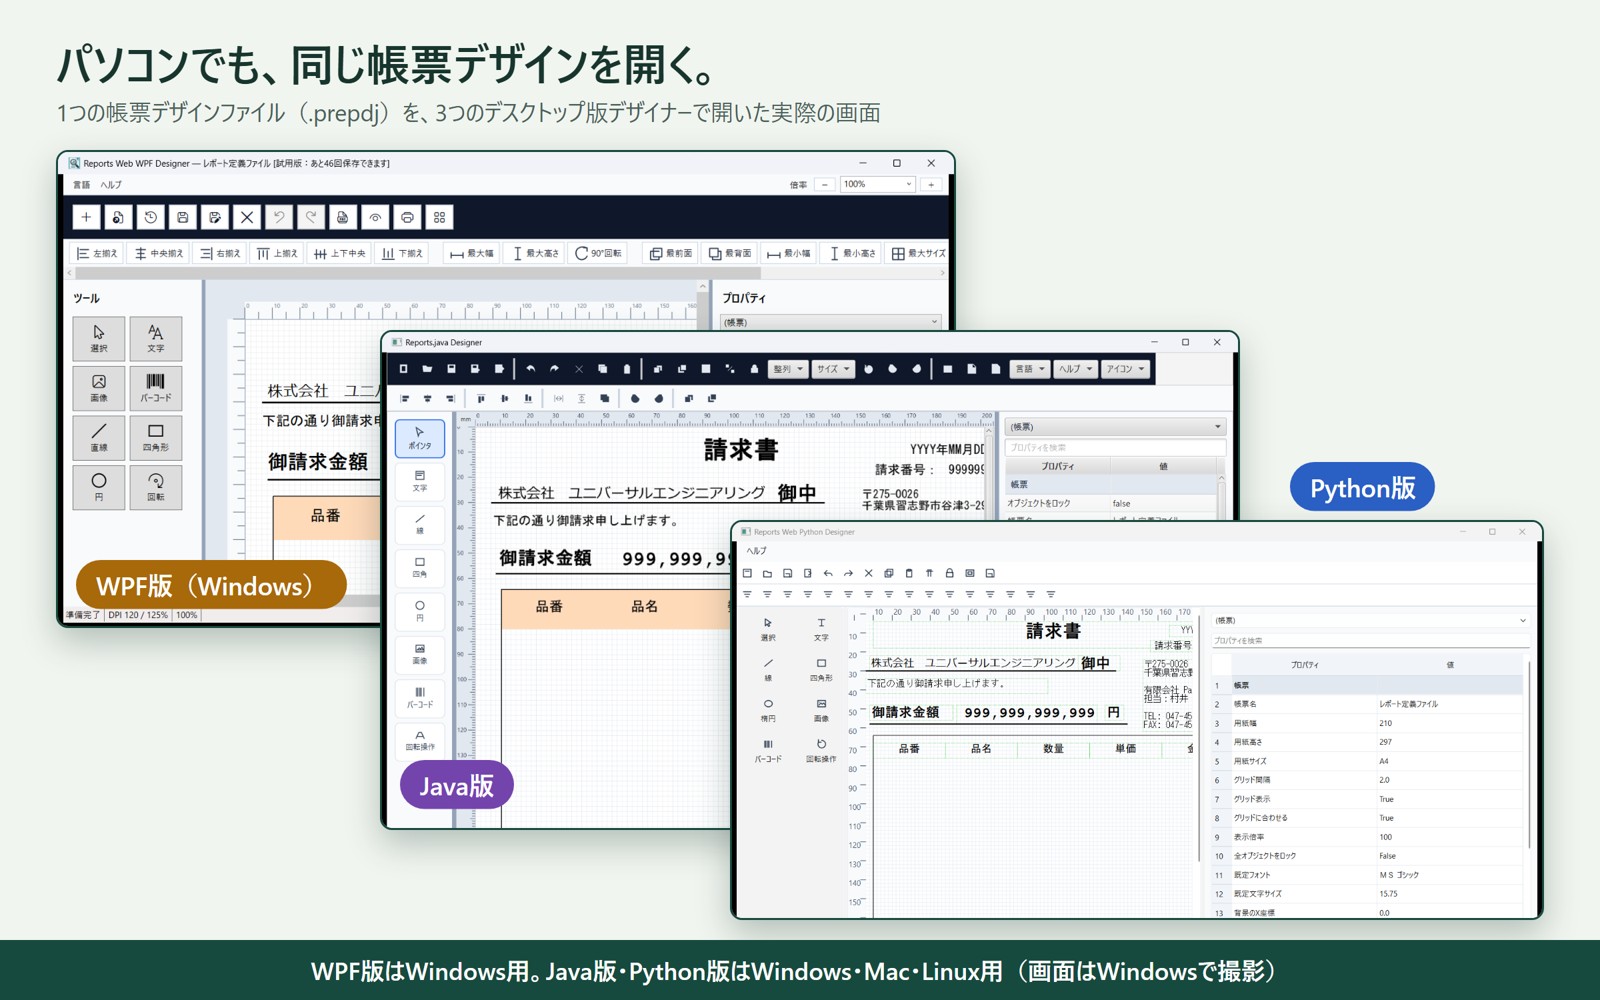Click the eye preview icon in WPF toolbar

click(x=375, y=217)
